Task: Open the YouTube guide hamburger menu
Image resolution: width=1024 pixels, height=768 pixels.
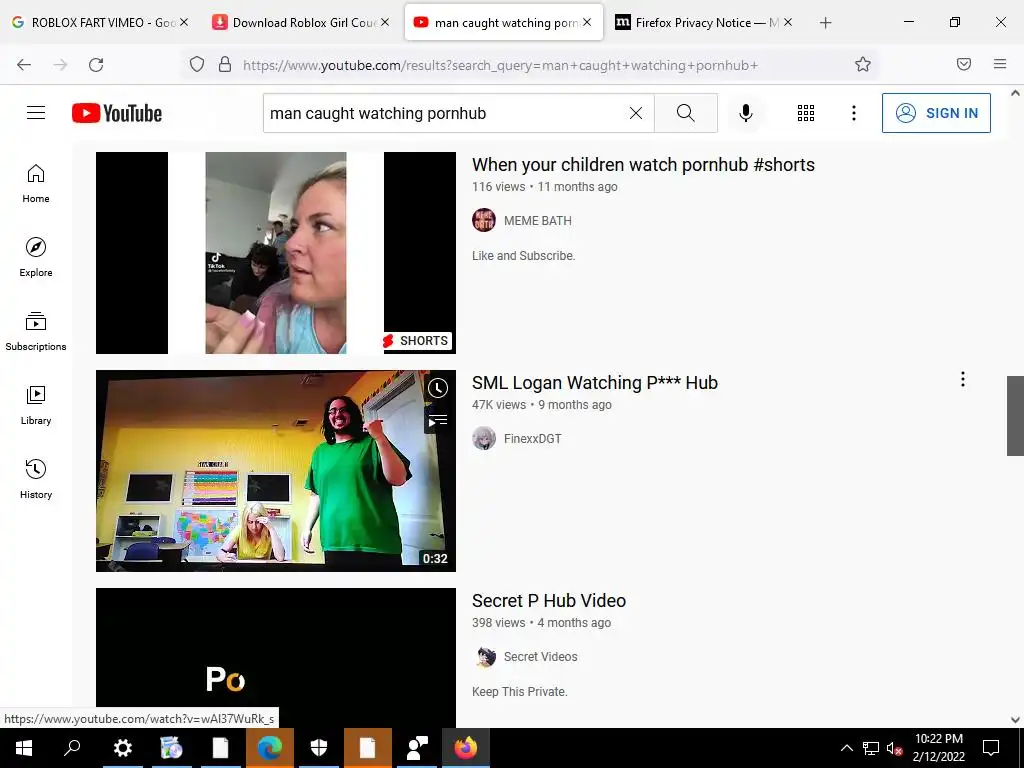Action: (36, 113)
